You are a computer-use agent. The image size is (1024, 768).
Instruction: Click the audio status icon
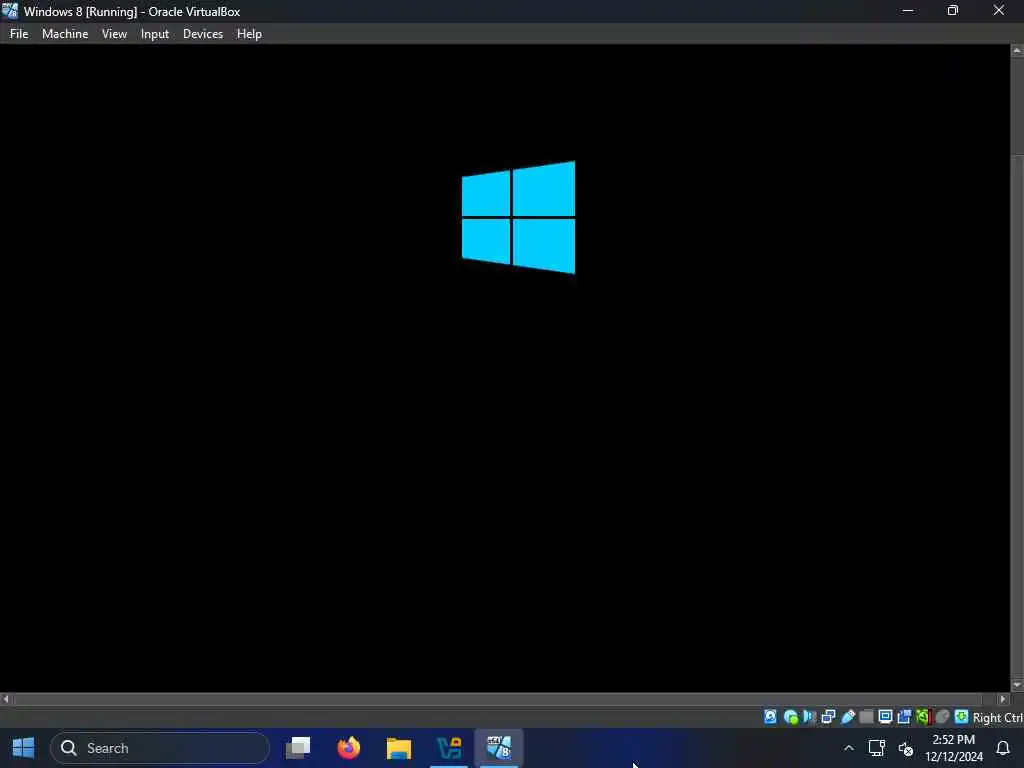[x=810, y=717]
